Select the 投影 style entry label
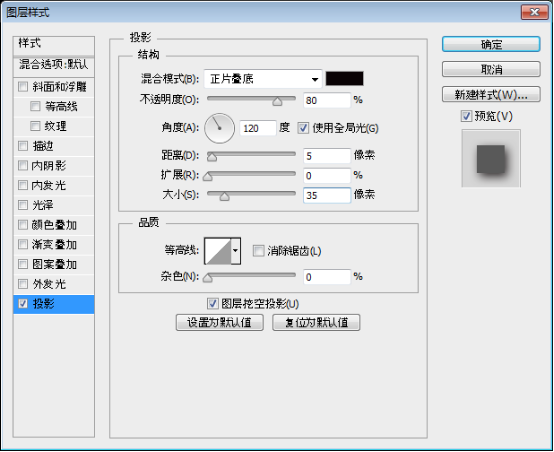Image resolution: width=554 pixels, height=452 pixels. point(43,304)
